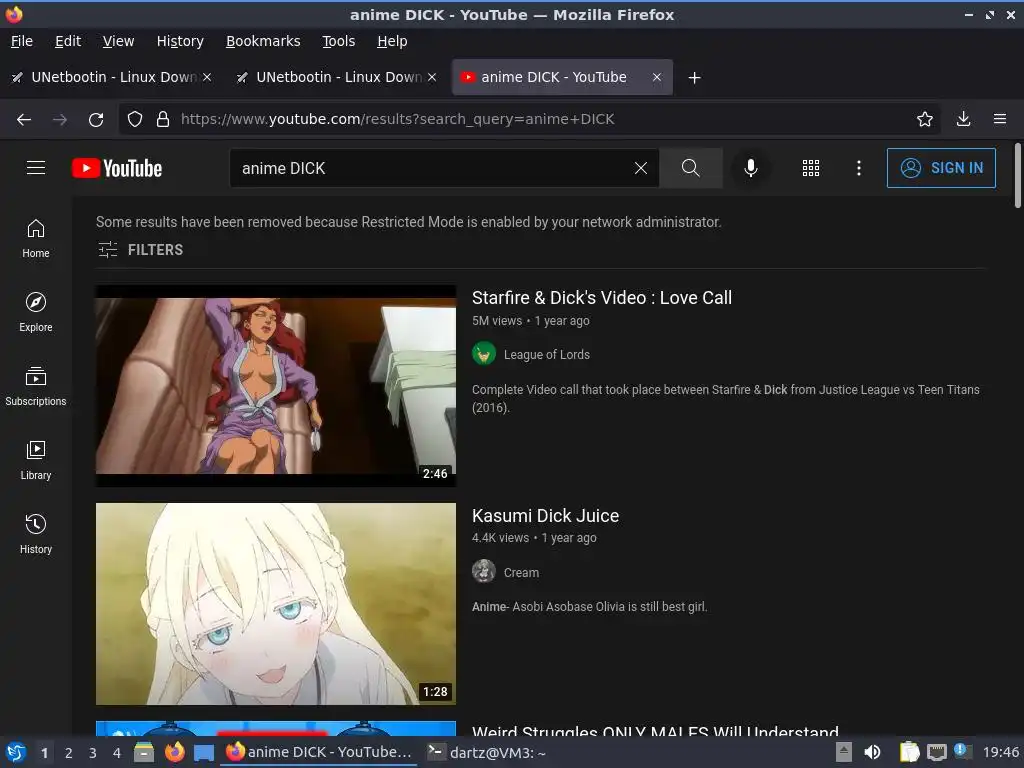Open the taskbar volume control

tap(872, 752)
